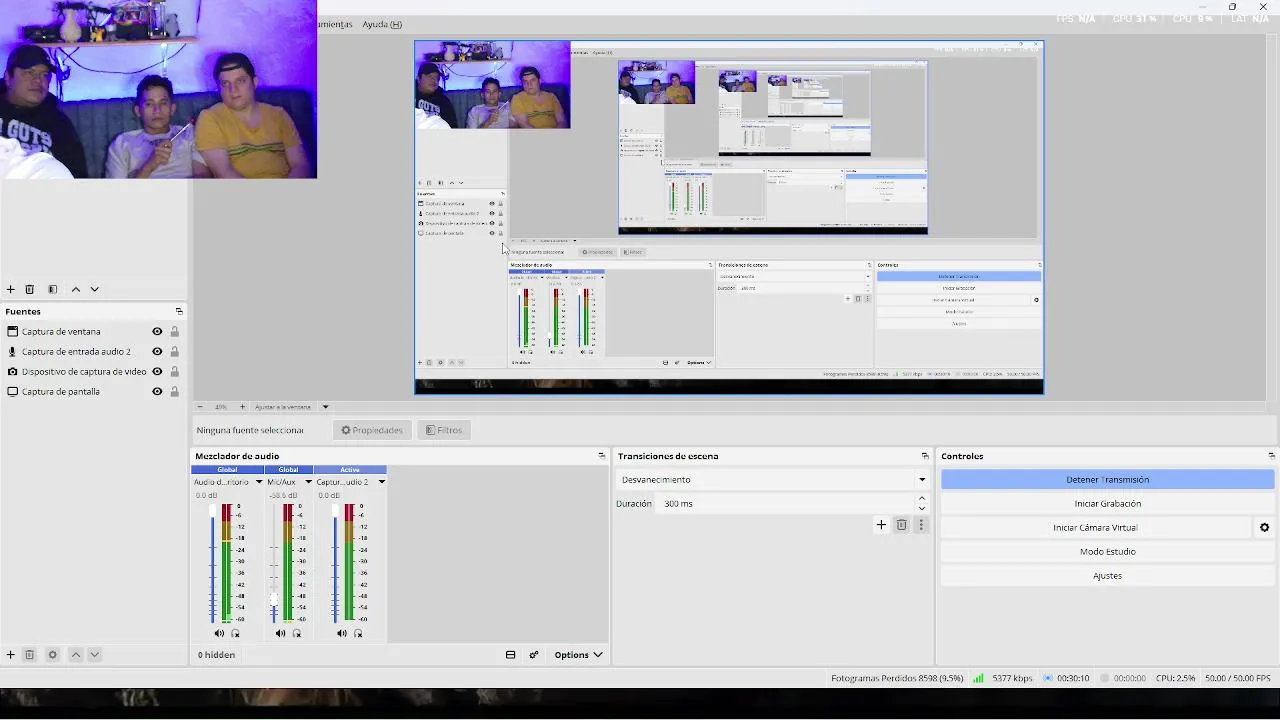Hide the Captura de pantalla source
The height and width of the screenshot is (720, 1280).
click(x=157, y=391)
